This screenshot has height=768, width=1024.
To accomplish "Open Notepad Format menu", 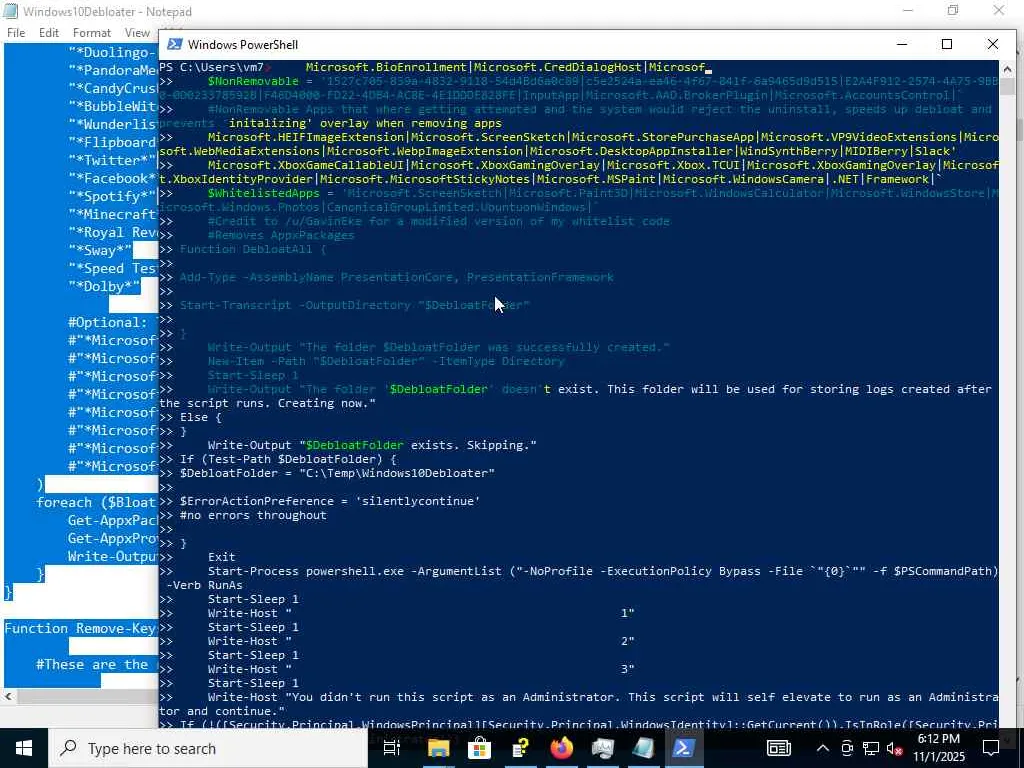I will pyautogui.click(x=91, y=33).
